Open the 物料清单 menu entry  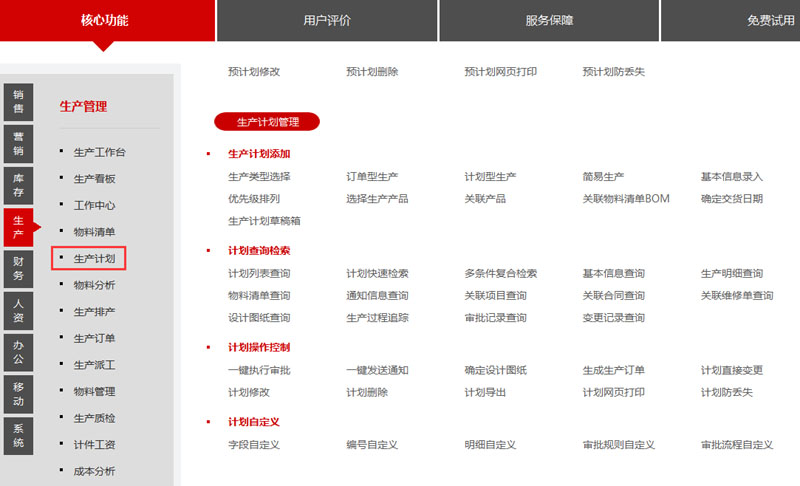pos(94,232)
